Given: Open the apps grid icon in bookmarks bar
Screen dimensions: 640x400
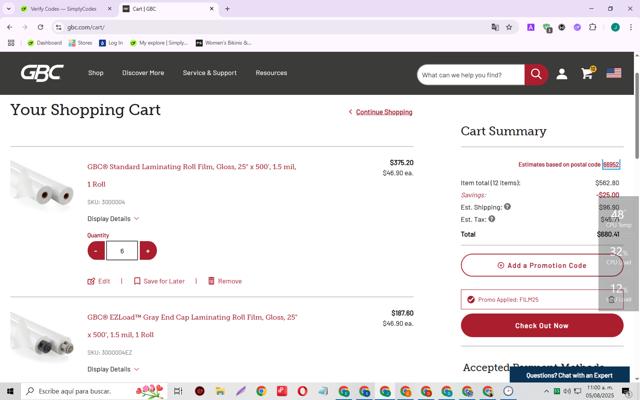Looking at the screenshot, I should 11,43.
